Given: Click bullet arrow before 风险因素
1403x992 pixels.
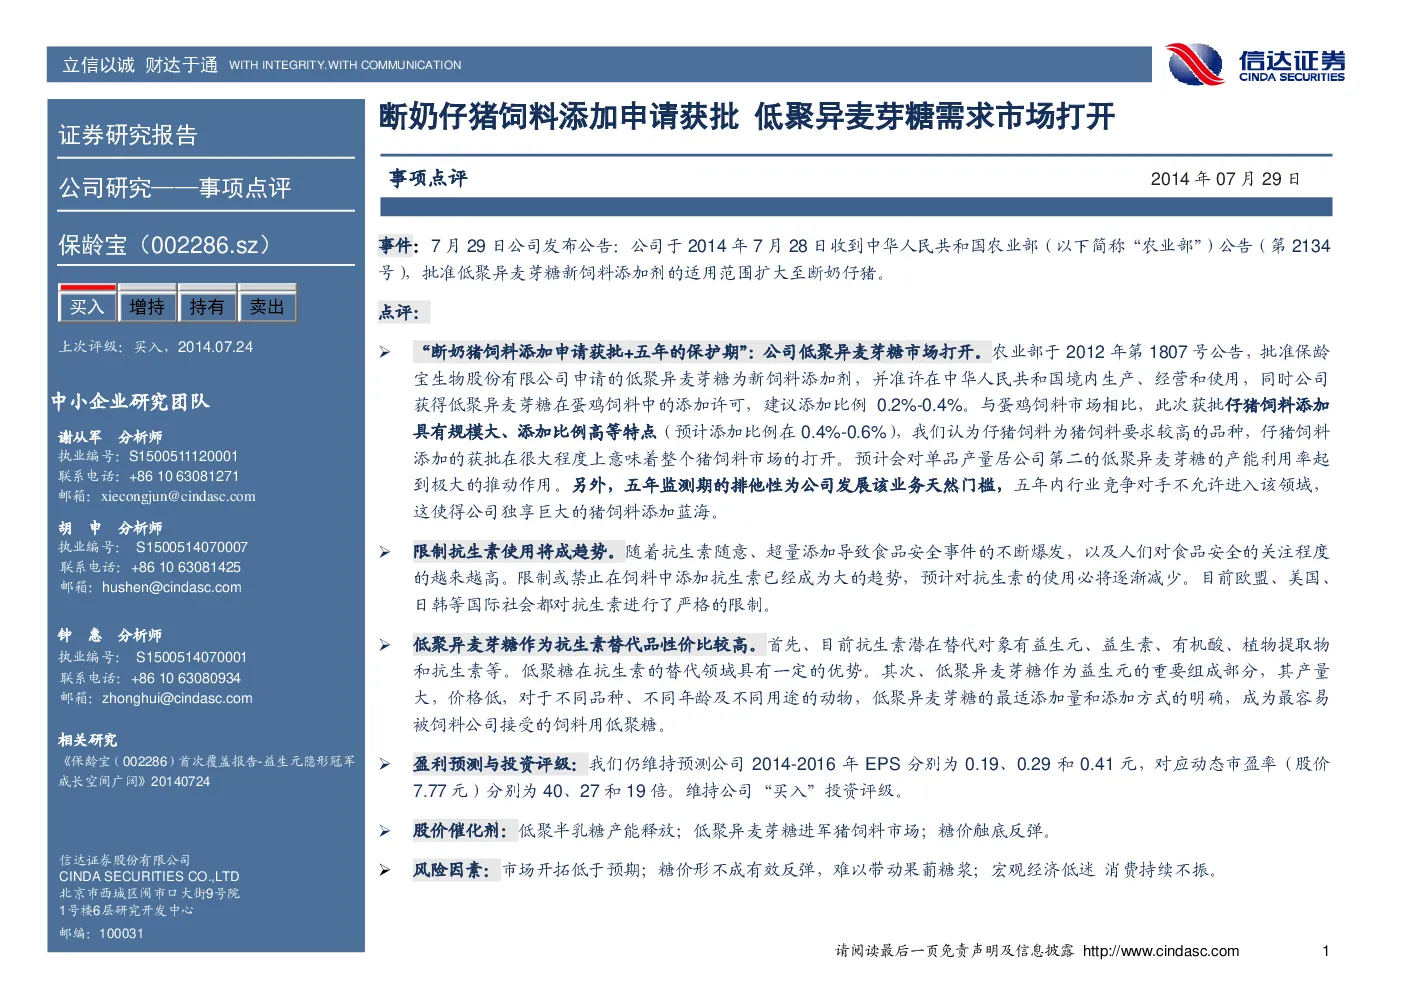Looking at the screenshot, I should (x=385, y=871).
